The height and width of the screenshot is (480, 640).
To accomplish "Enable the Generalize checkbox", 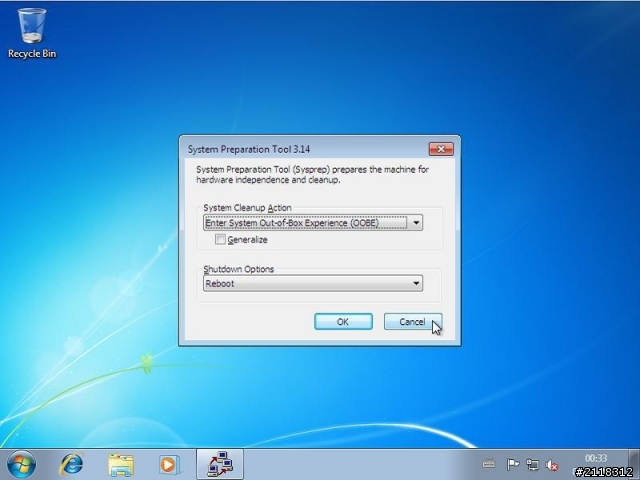I will [220, 239].
